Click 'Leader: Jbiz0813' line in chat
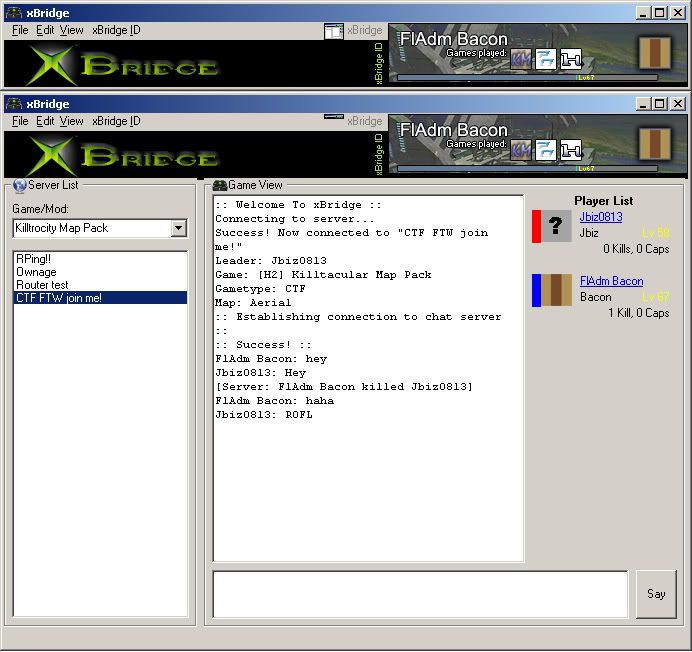 (271, 260)
